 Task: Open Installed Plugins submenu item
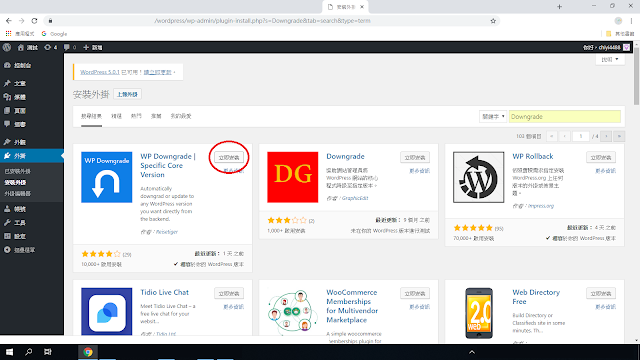pos(18,171)
